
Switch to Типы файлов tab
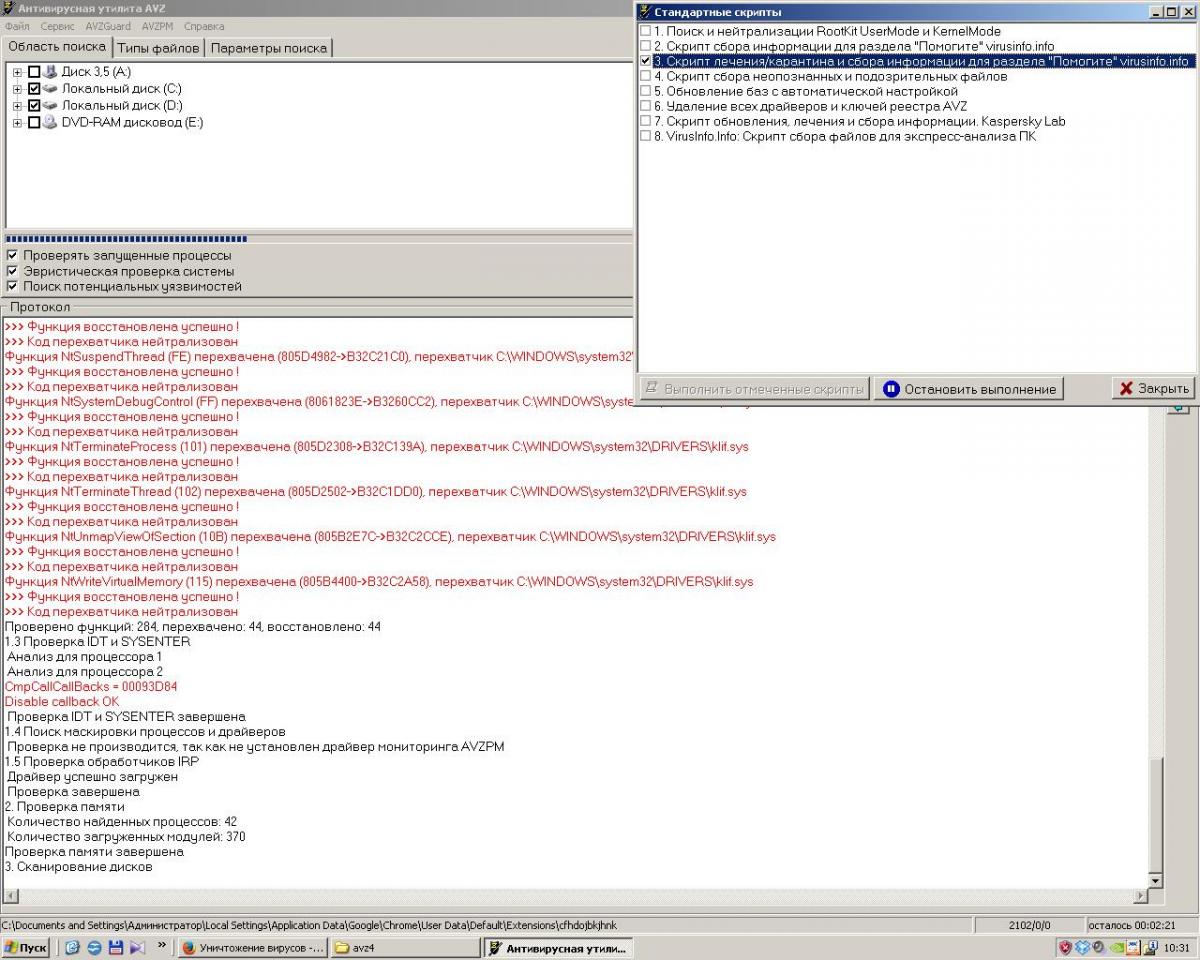(158, 48)
